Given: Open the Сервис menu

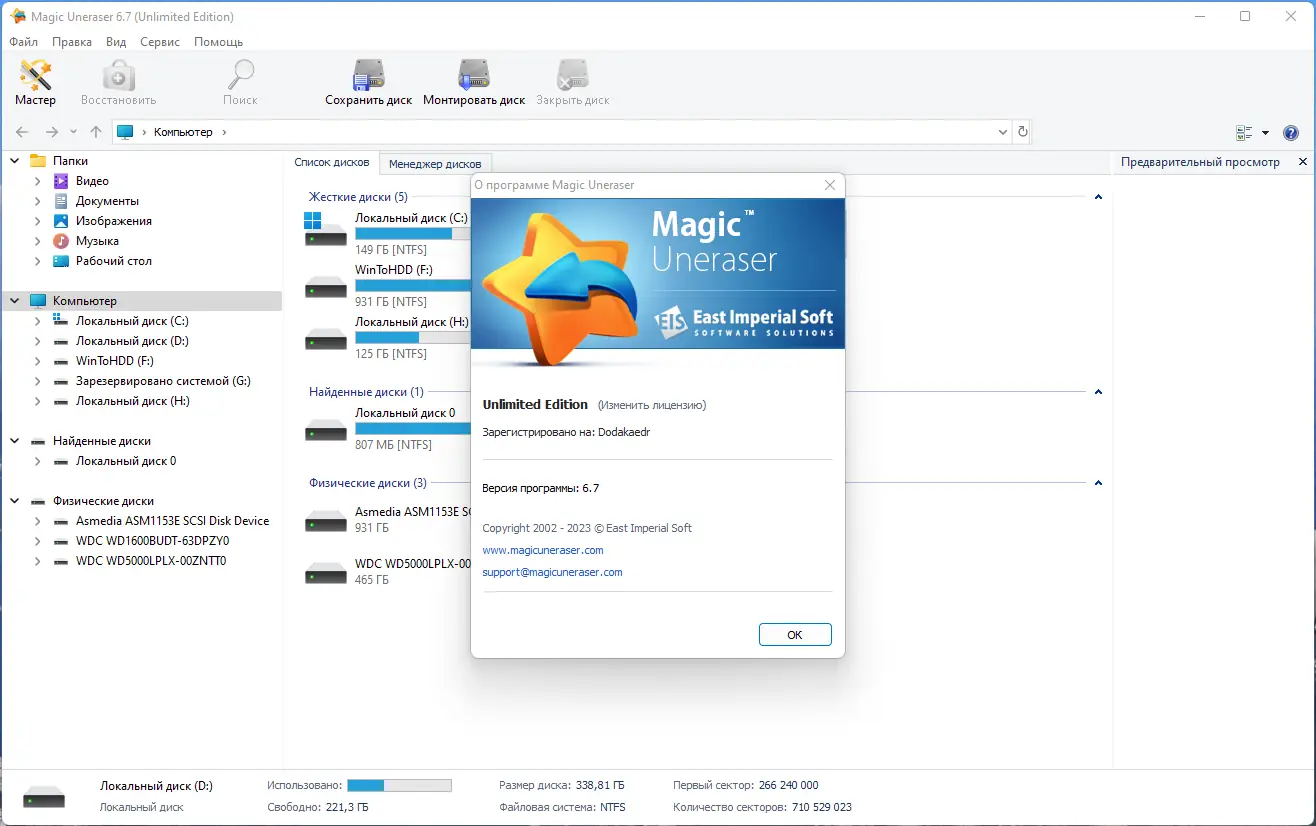Looking at the screenshot, I should pyautogui.click(x=159, y=42).
